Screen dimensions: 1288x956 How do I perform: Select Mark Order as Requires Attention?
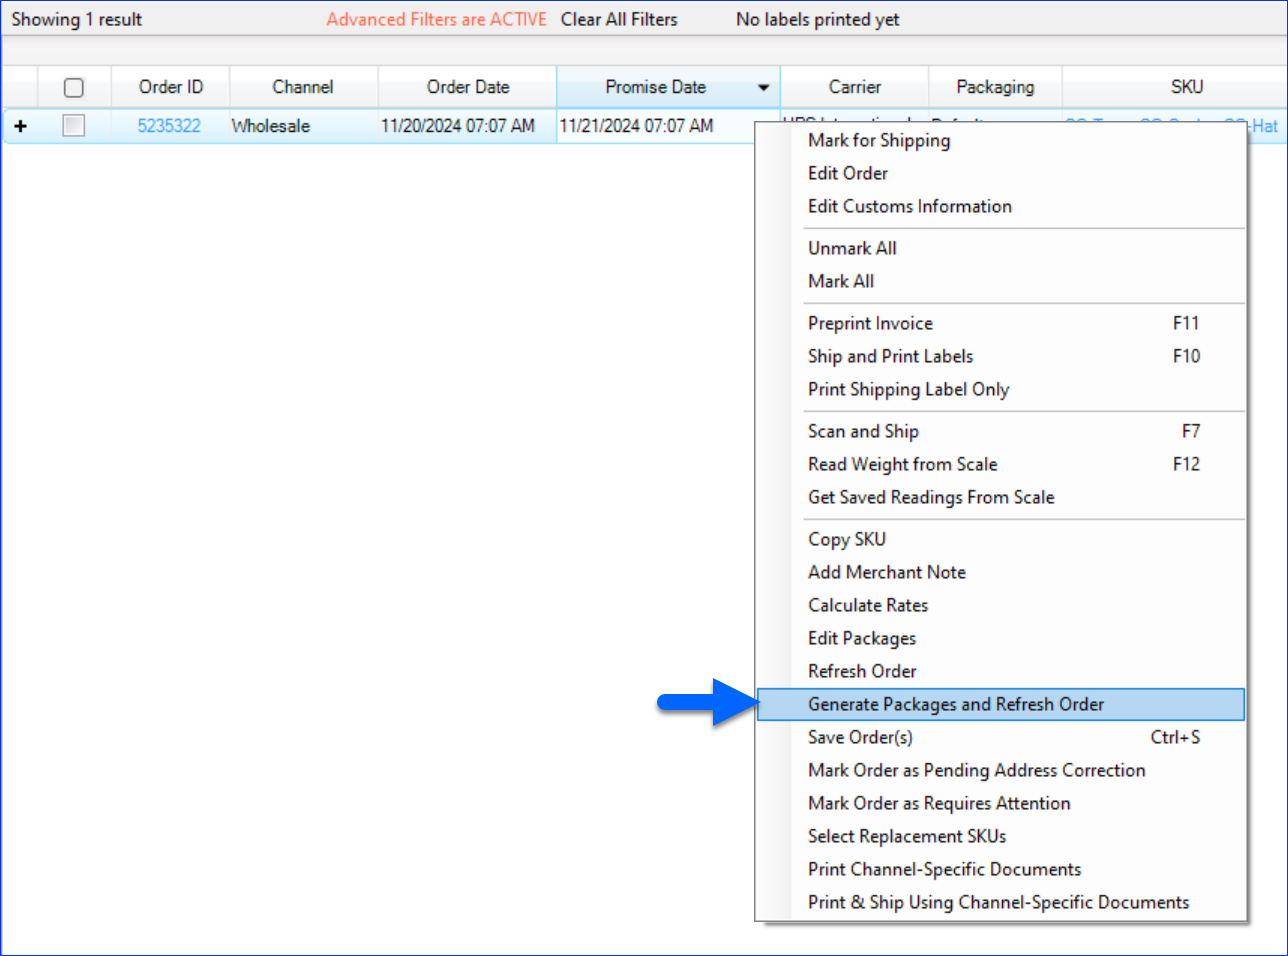[938, 803]
